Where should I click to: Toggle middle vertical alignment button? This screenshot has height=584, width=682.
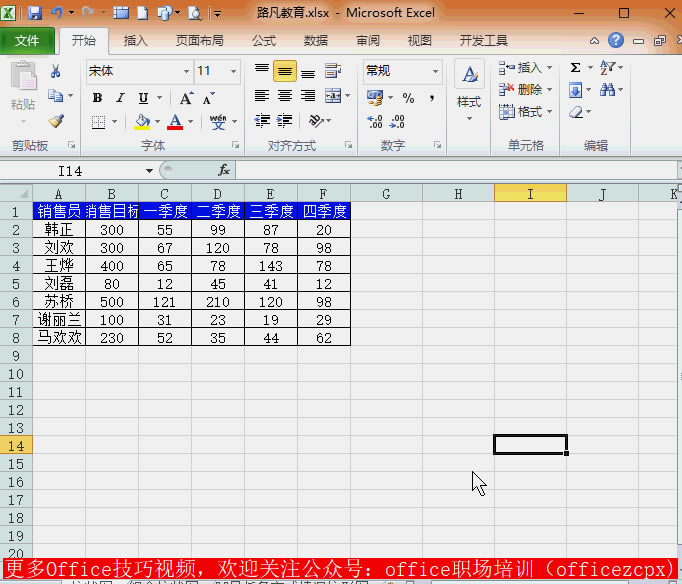(285, 71)
